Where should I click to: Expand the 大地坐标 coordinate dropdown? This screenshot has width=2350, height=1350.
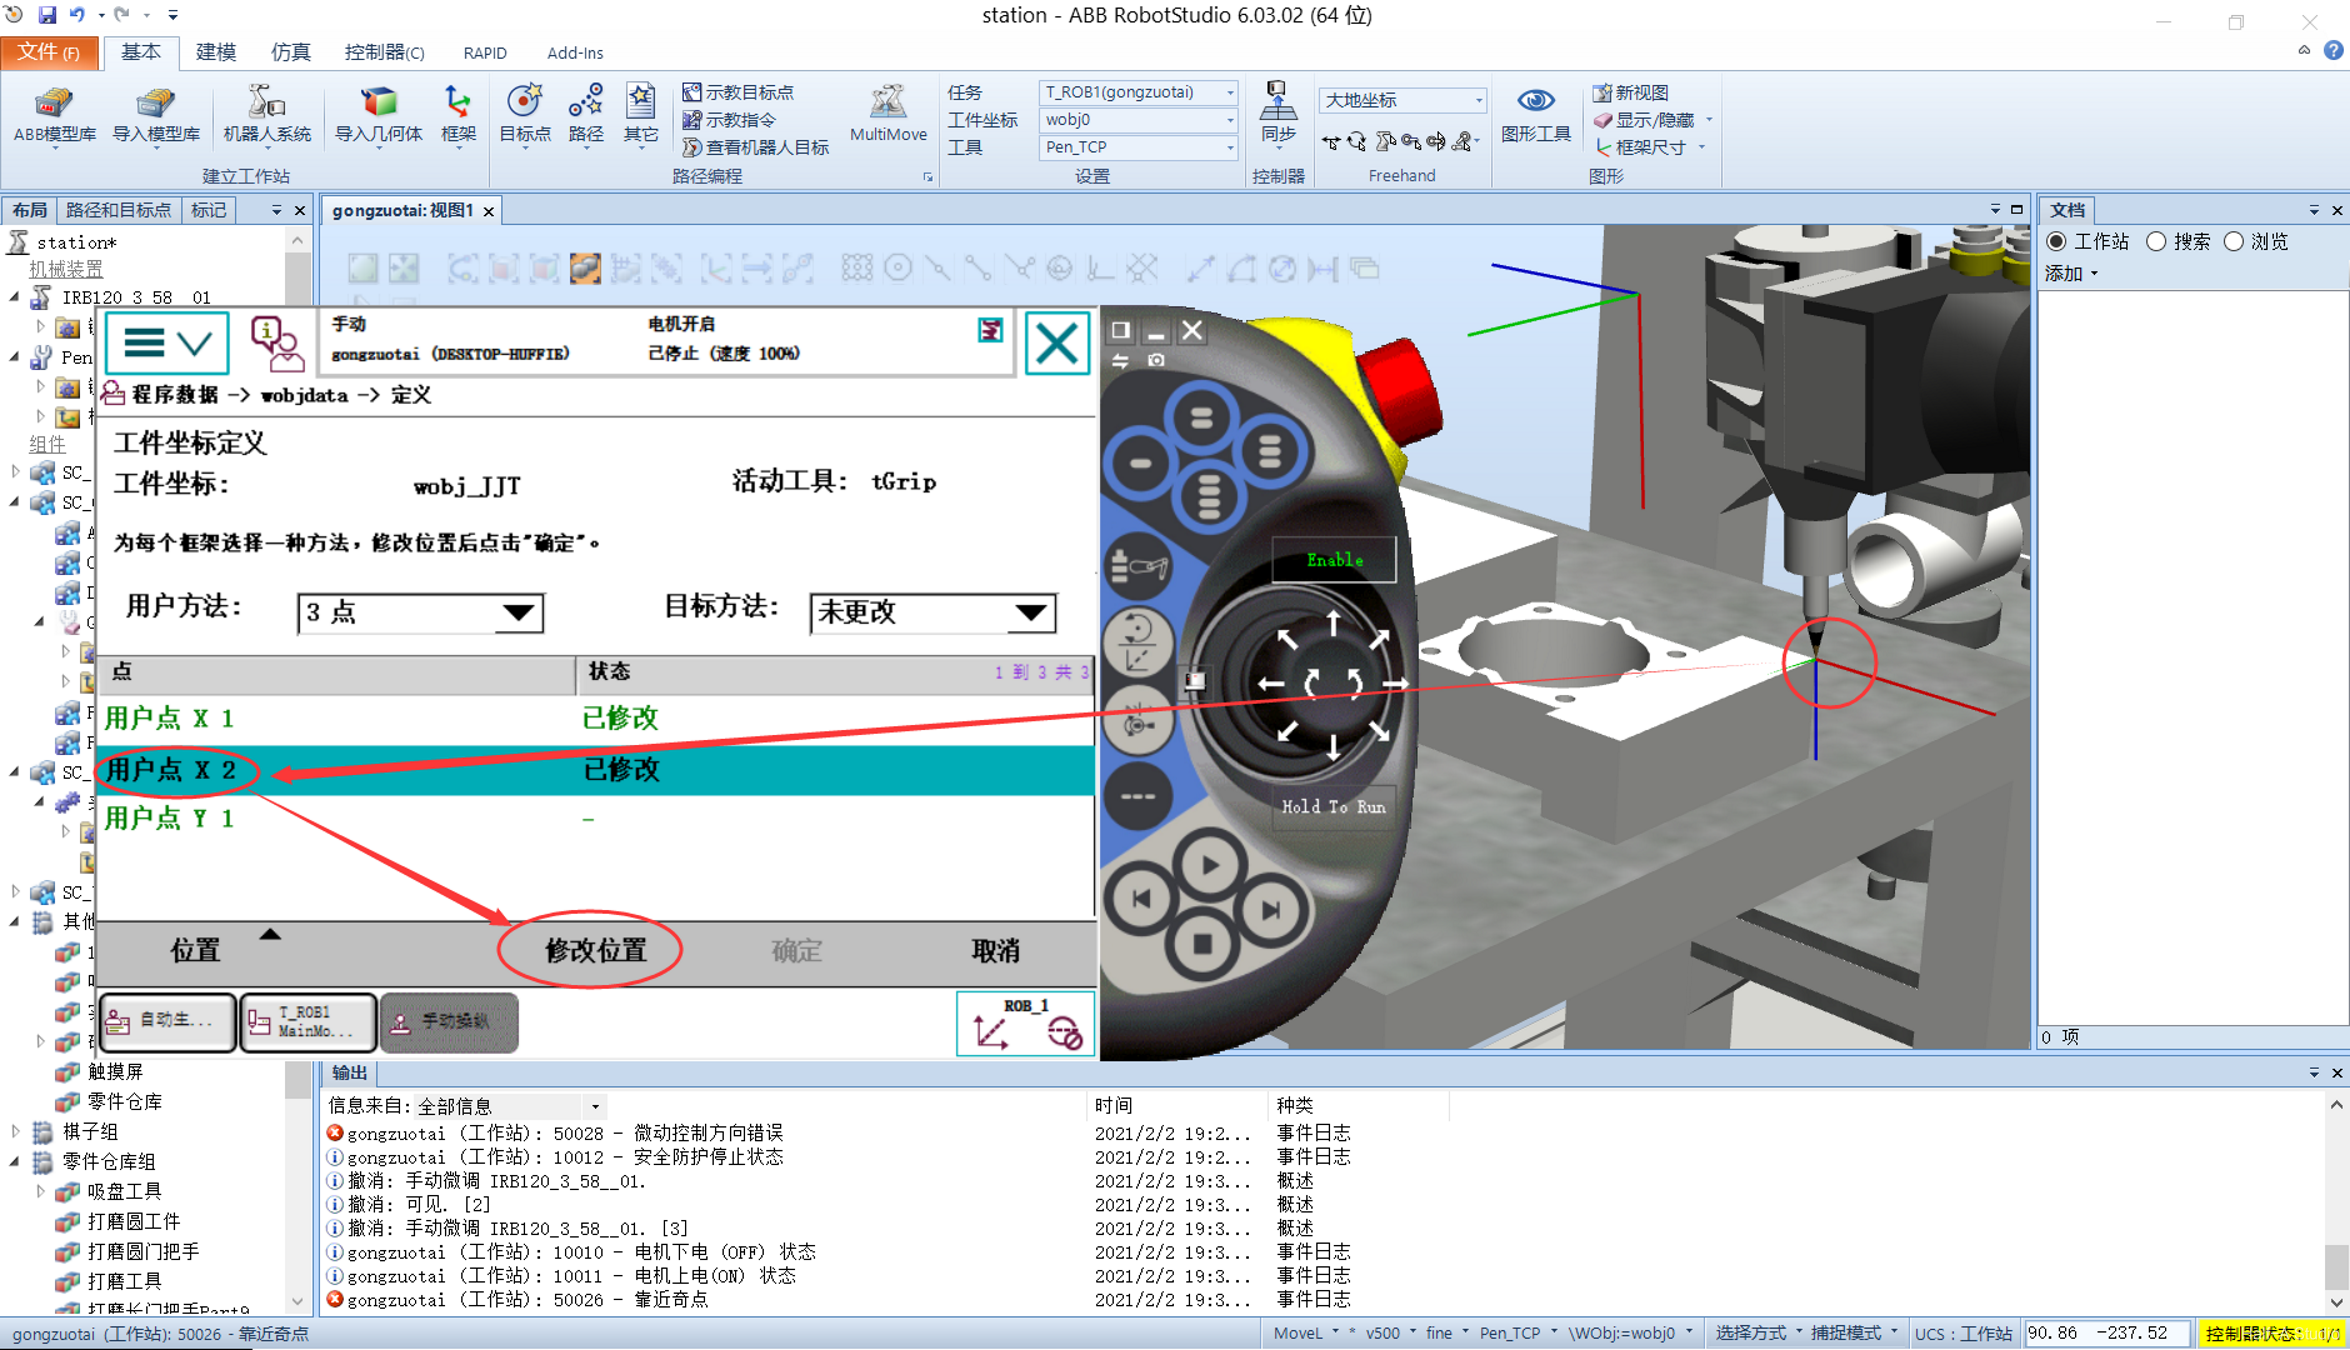pos(1477,100)
